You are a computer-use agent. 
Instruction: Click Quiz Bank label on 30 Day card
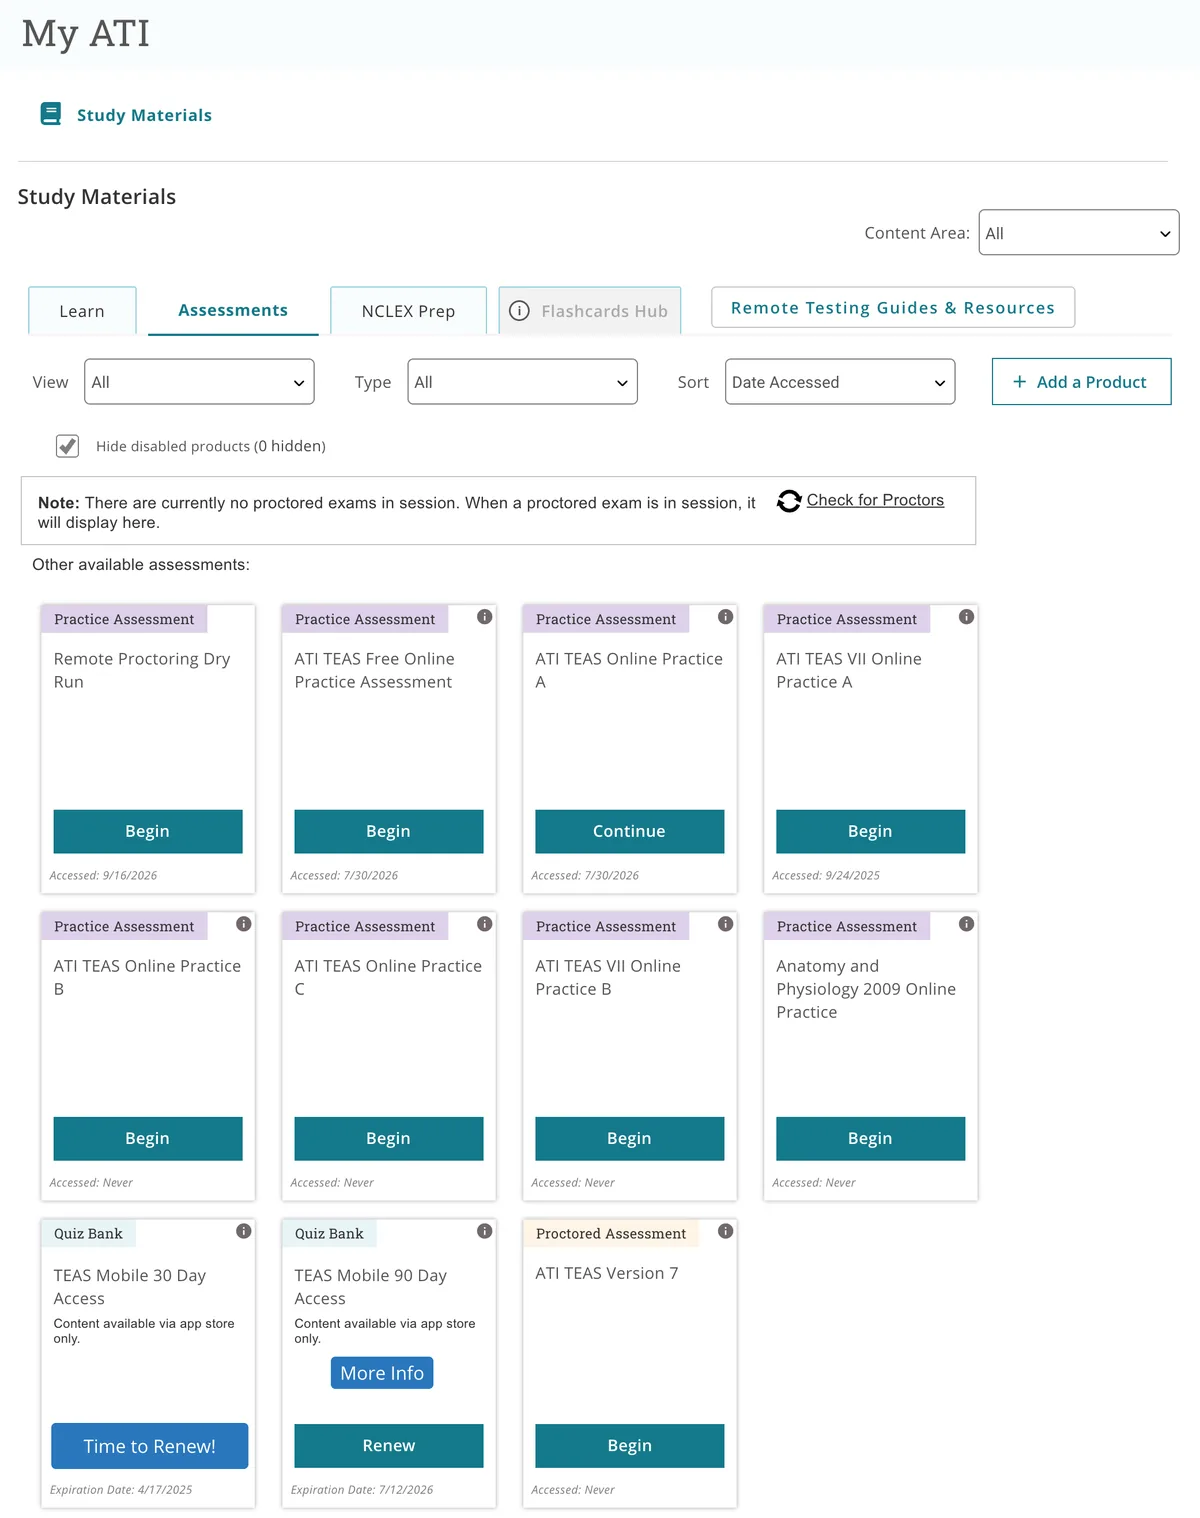(88, 1233)
